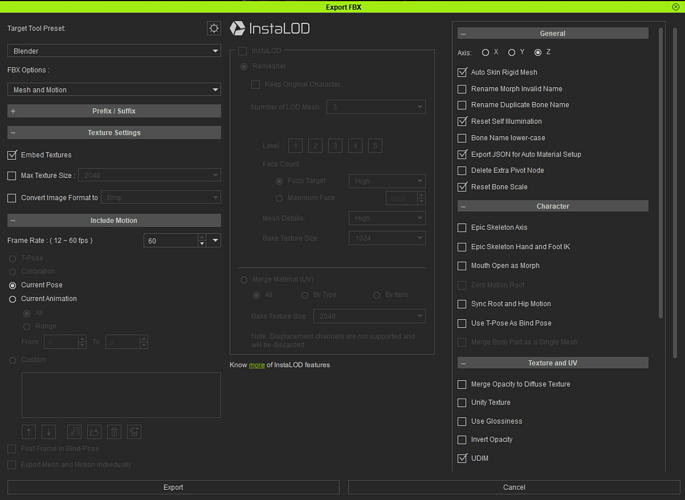The width and height of the screenshot is (685, 500).
Task: Increase the Frame Rate with up stepper arrow
Action: (x=202, y=237)
